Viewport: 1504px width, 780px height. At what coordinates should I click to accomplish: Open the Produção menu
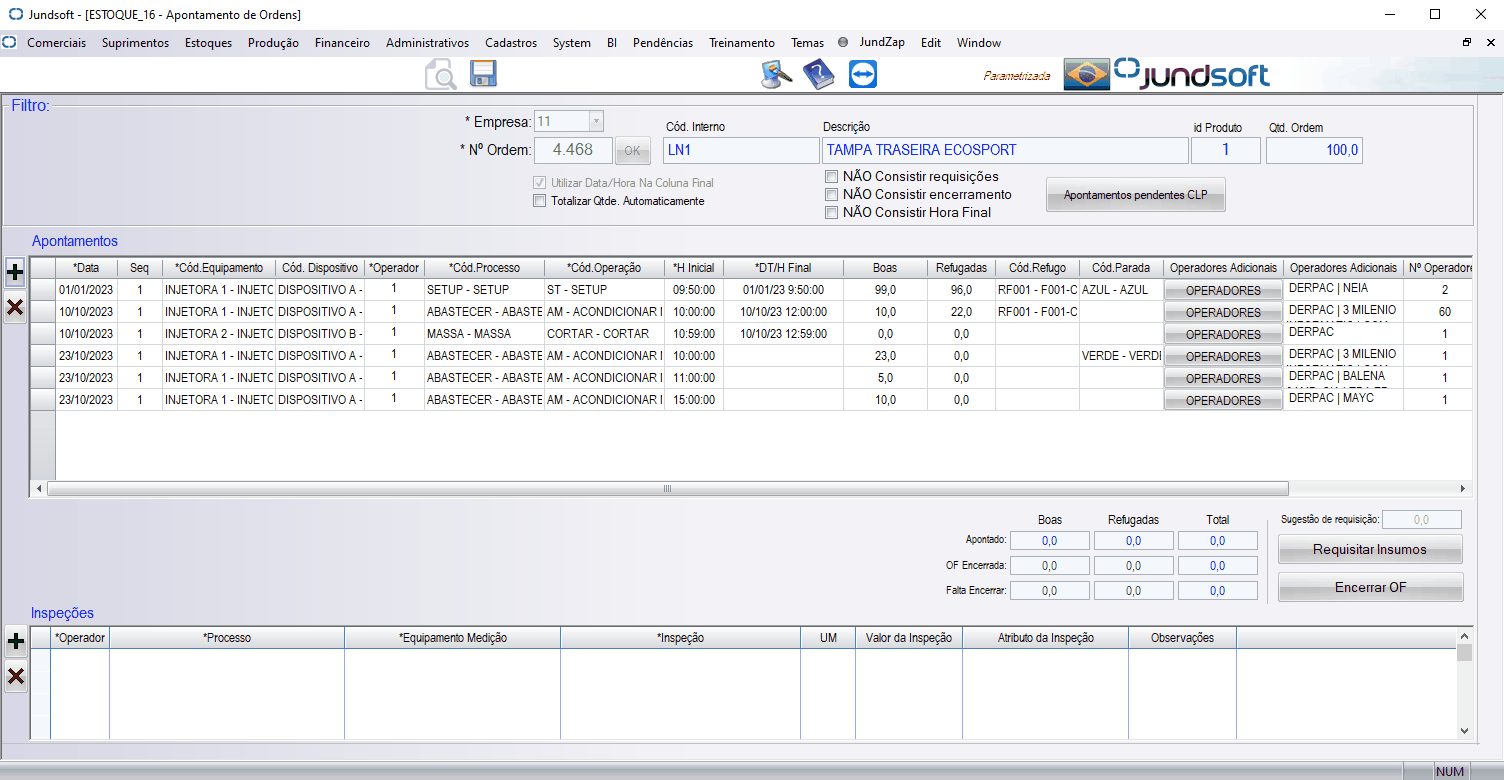click(273, 43)
